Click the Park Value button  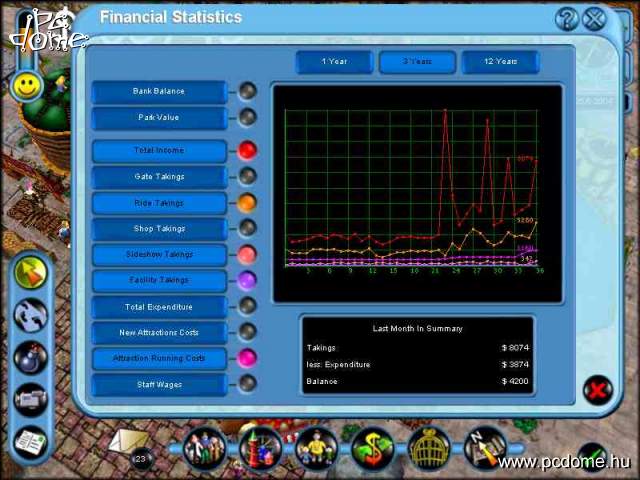pos(158,118)
